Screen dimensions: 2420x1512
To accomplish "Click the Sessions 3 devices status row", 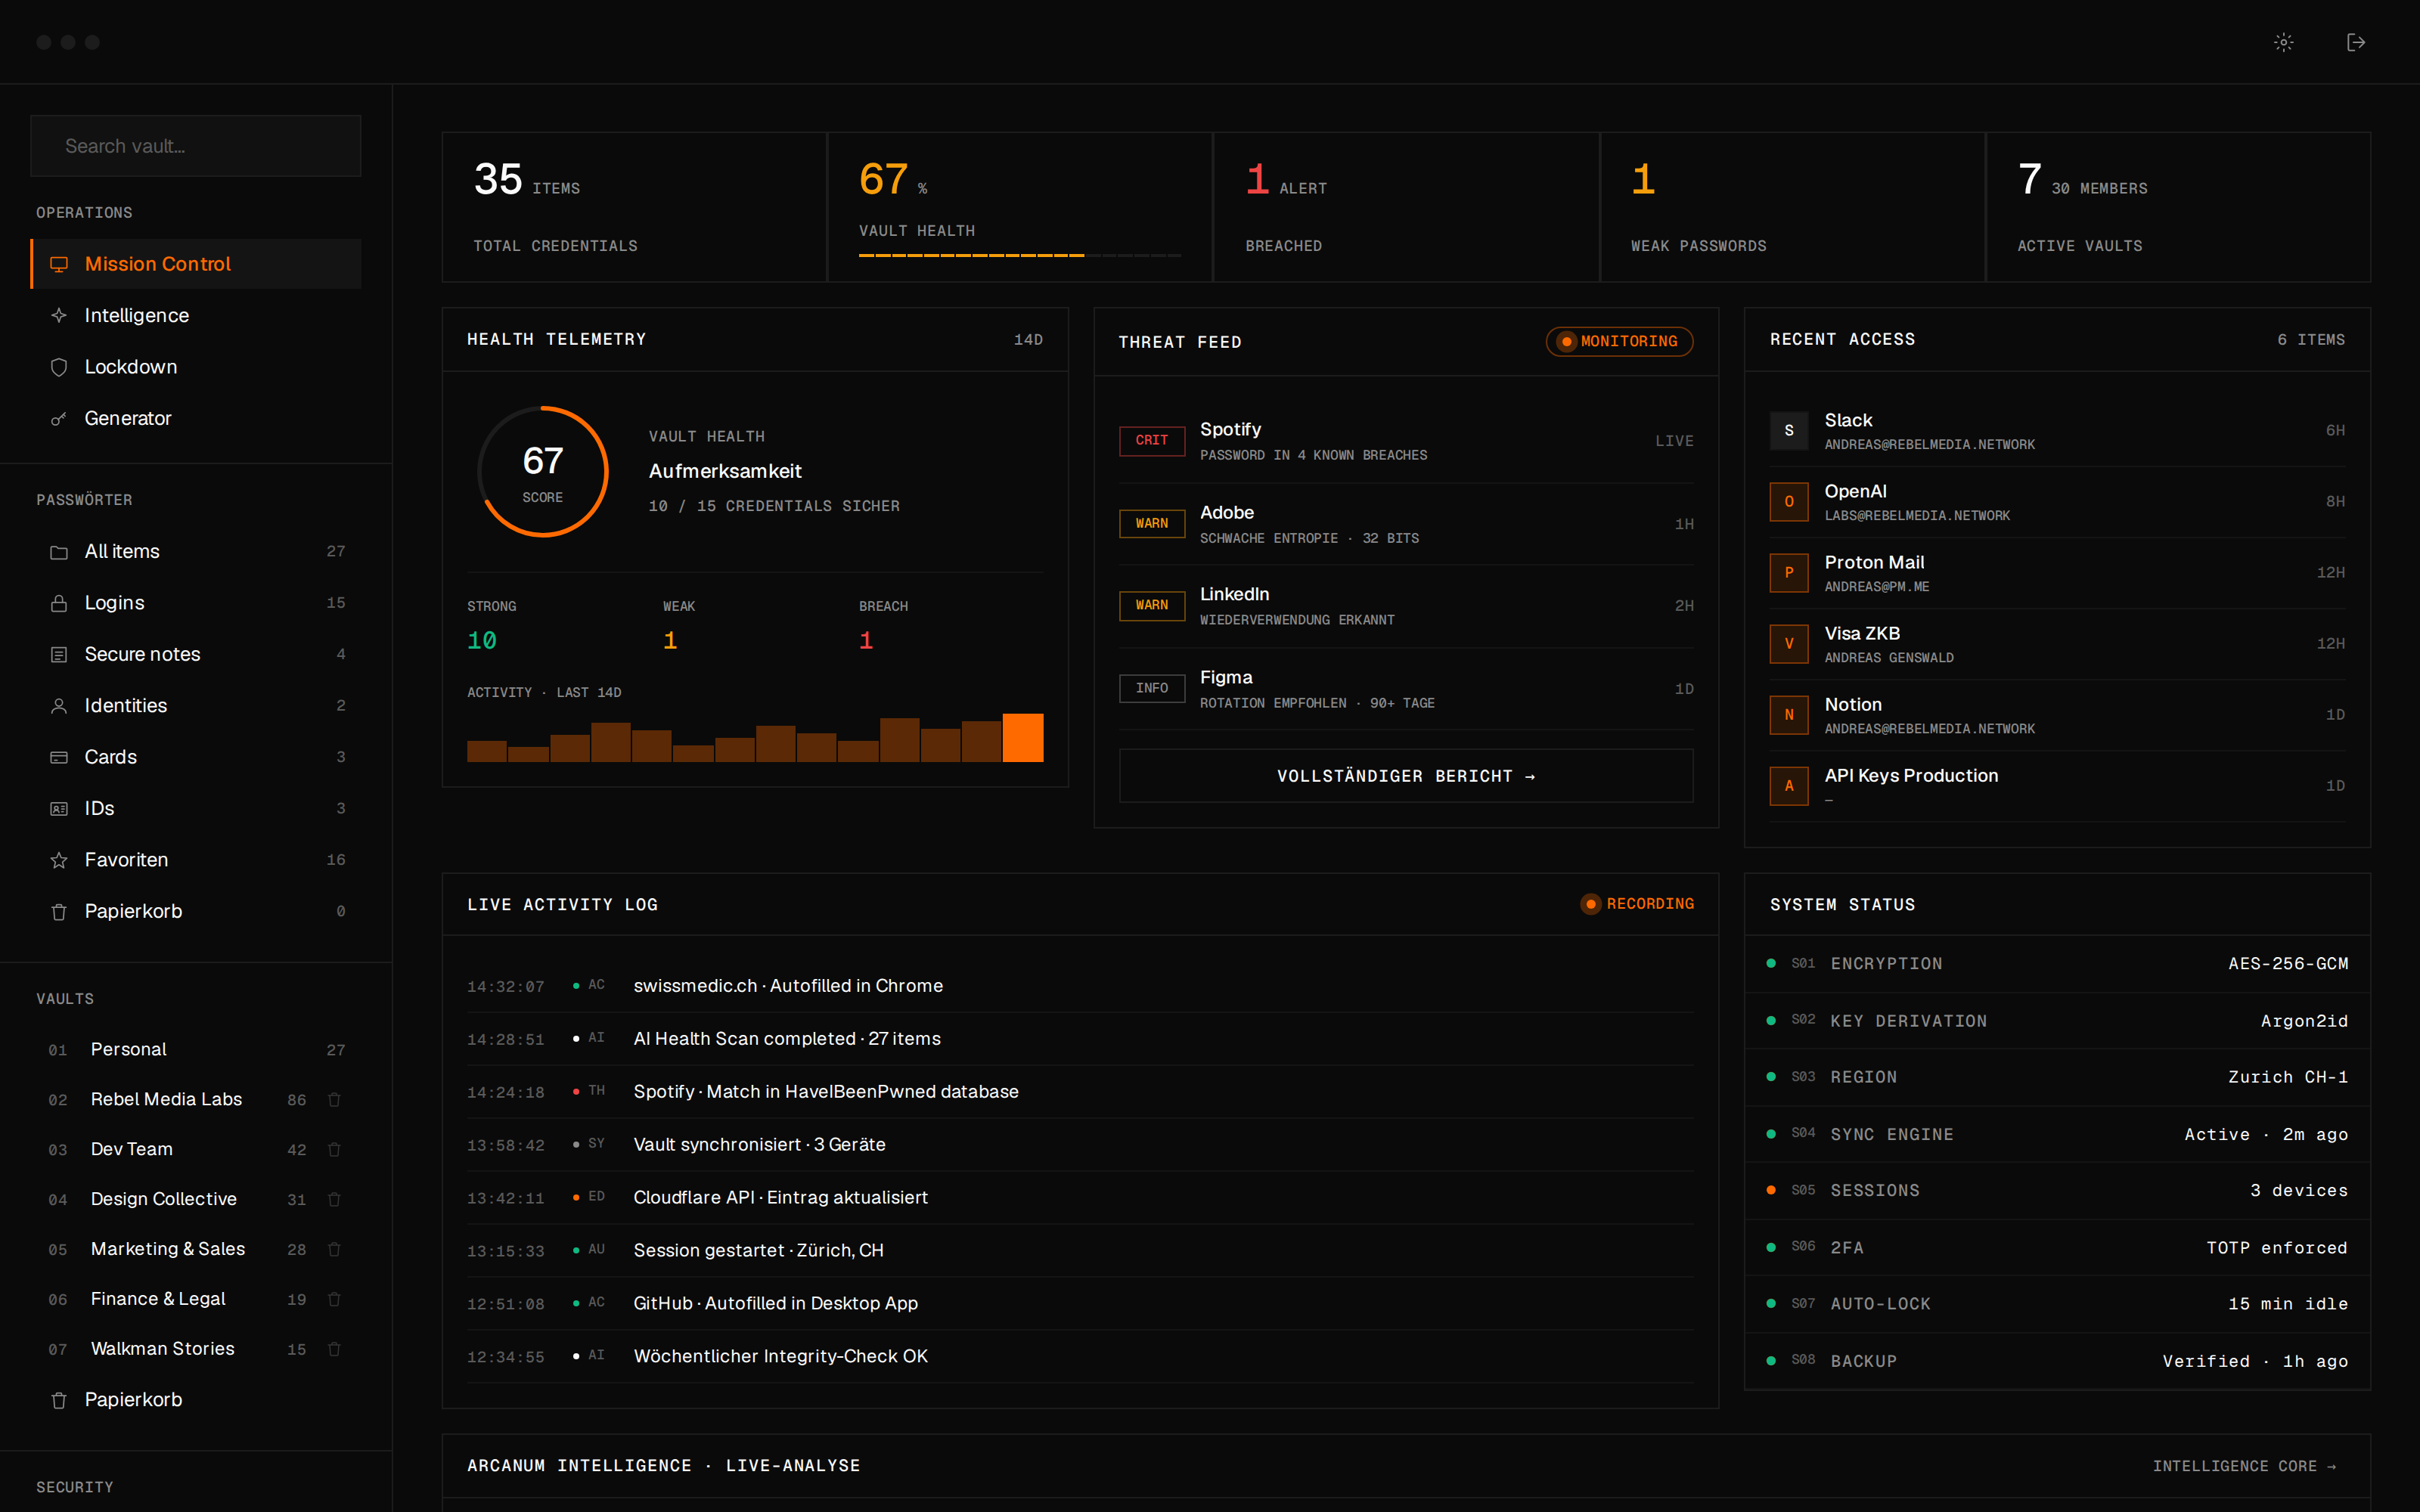I will tap(2058, 1191).
